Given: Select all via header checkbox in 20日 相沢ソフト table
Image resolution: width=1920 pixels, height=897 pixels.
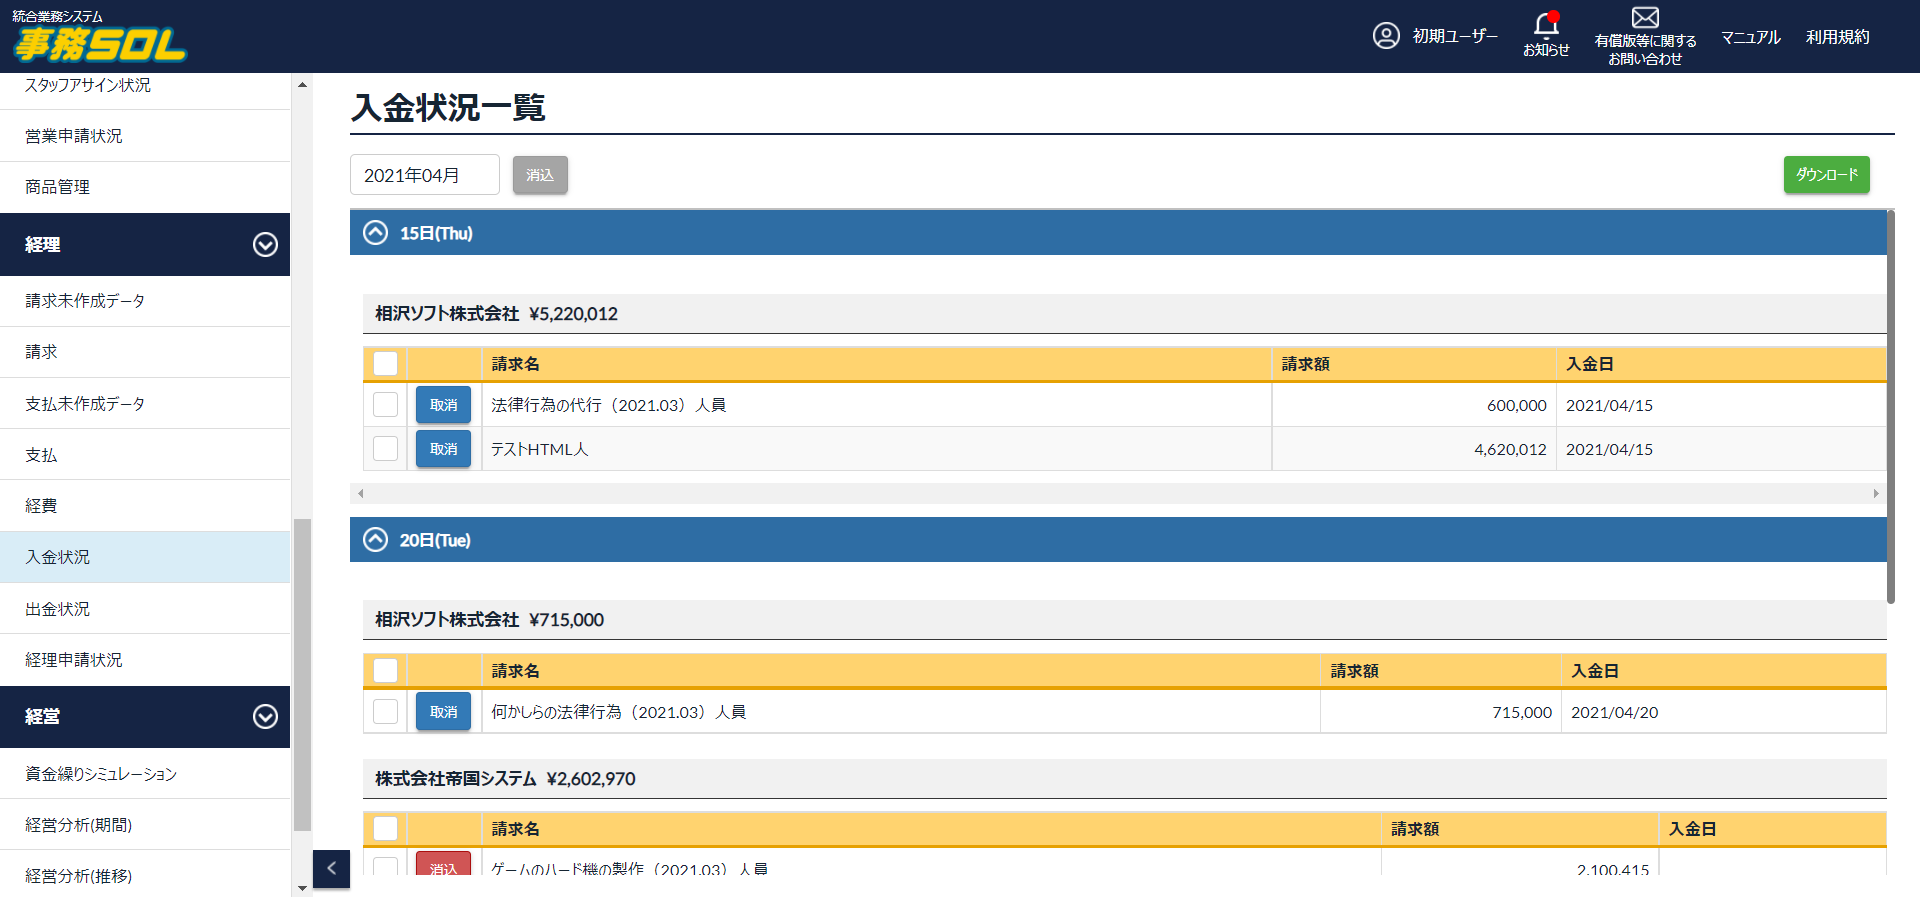Looking at the screenshot, I should 385,671.
